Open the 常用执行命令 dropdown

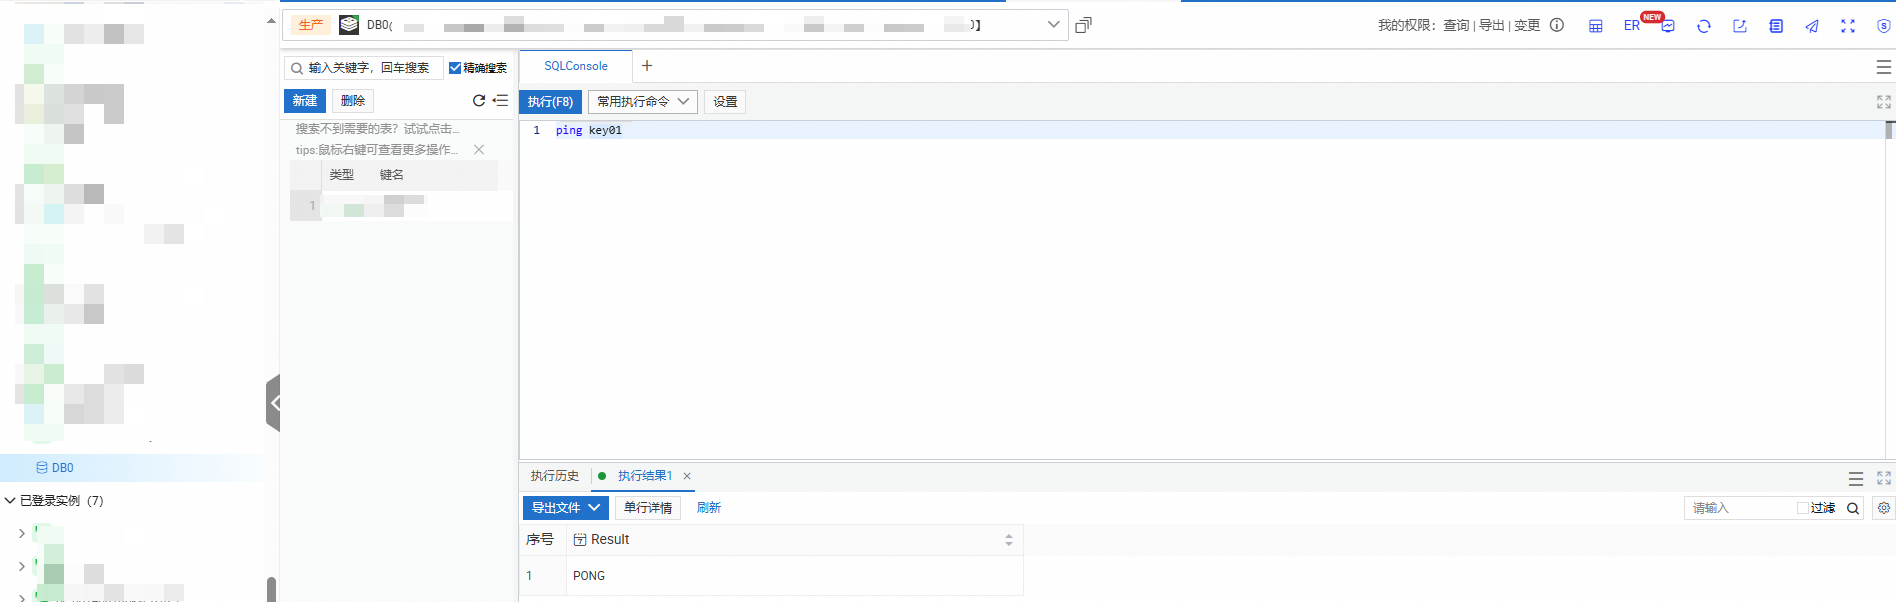tap(643, 102)
